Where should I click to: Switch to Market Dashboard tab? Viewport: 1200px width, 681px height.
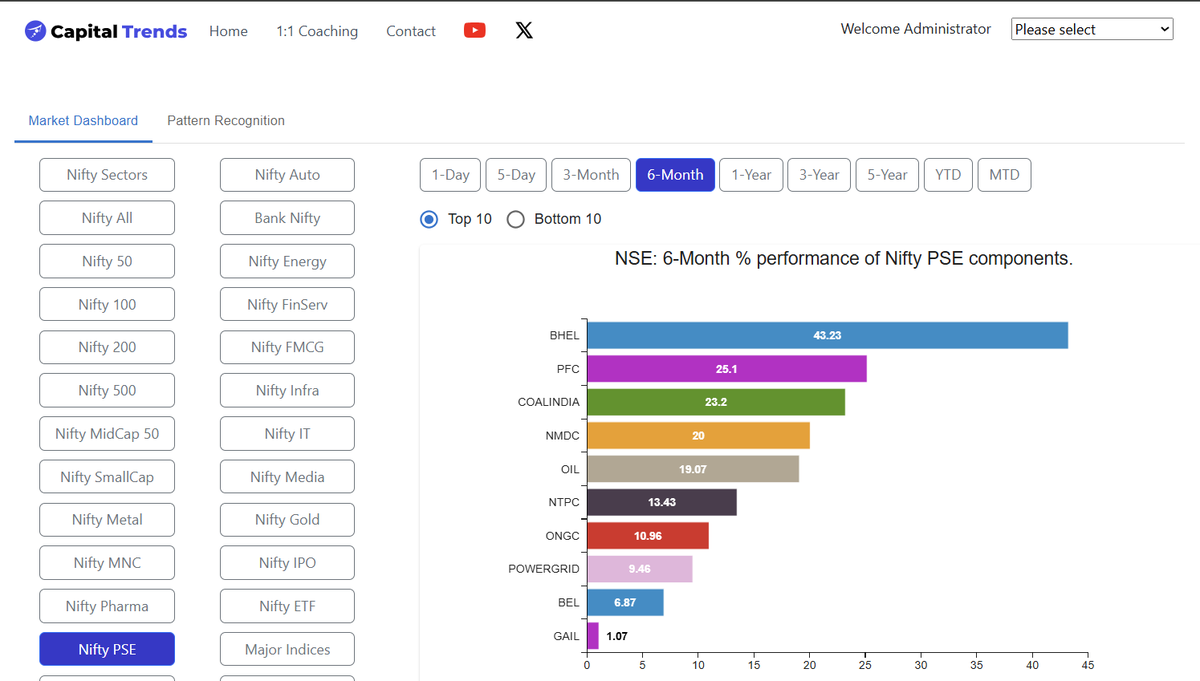point(83,121)
